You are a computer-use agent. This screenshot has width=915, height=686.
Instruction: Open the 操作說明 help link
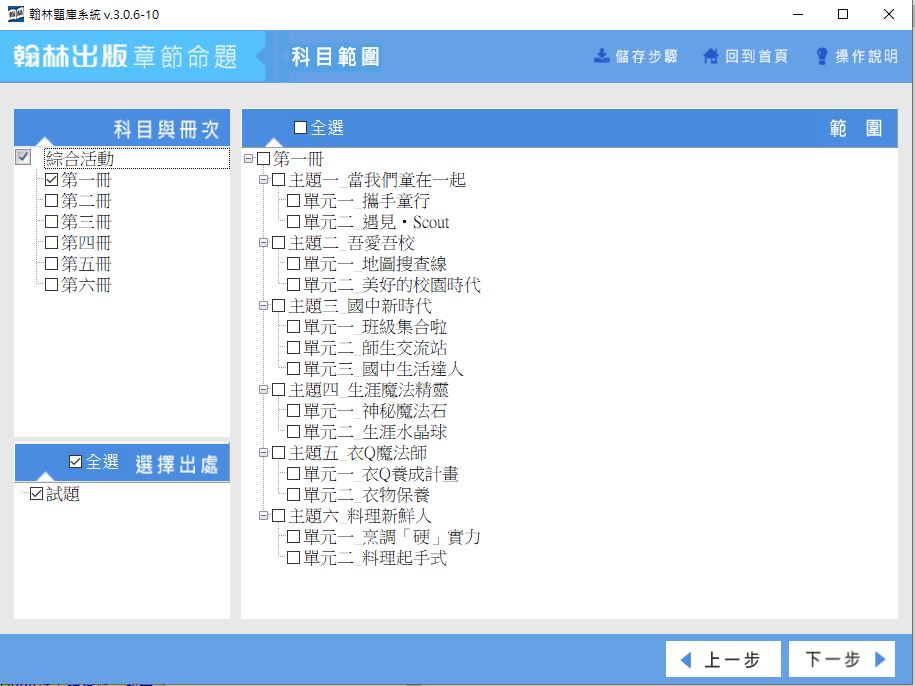pos(857,56)
